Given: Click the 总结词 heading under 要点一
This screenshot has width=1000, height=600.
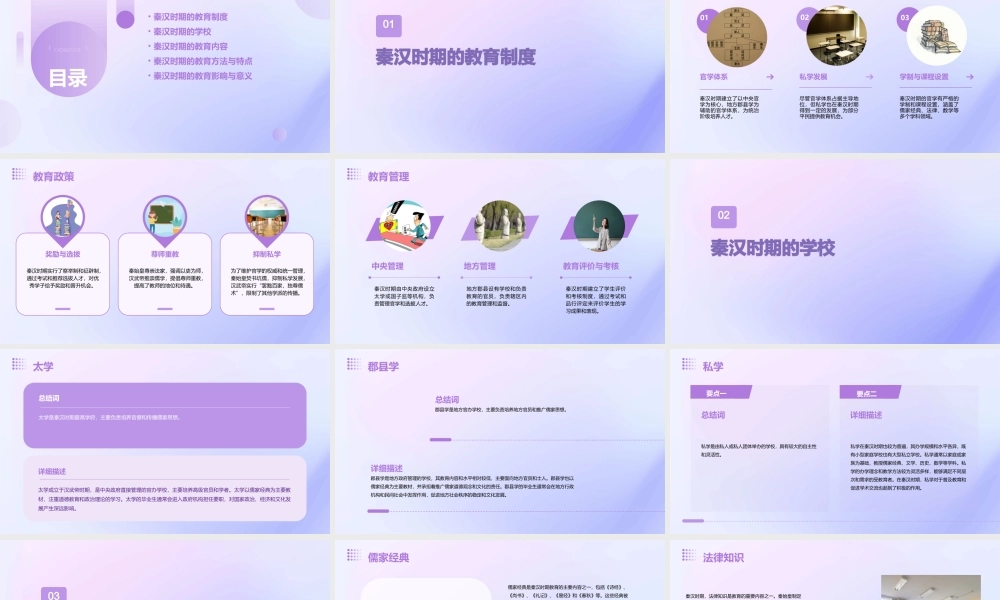Looking at the screenshot, I should point(712,415).
